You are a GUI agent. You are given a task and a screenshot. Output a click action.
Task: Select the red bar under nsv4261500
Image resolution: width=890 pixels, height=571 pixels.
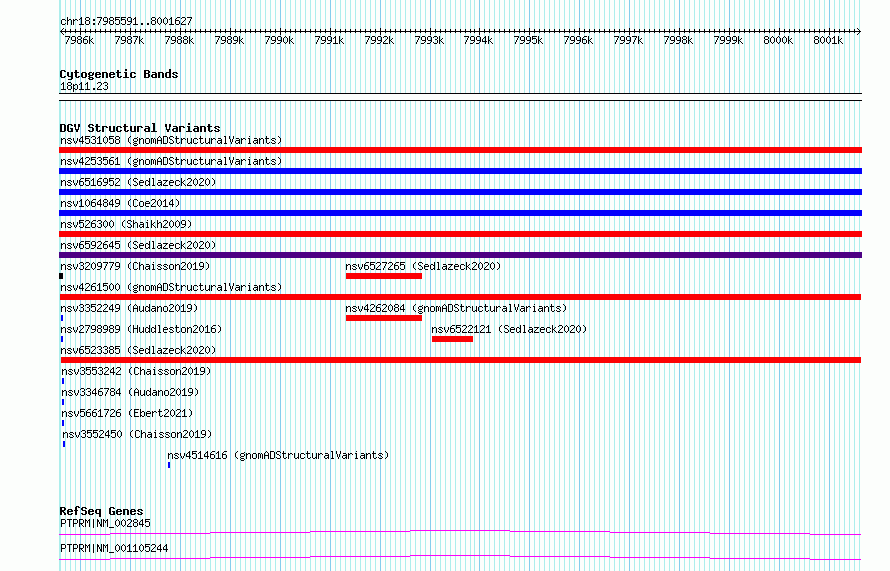(x=460, y=297)
